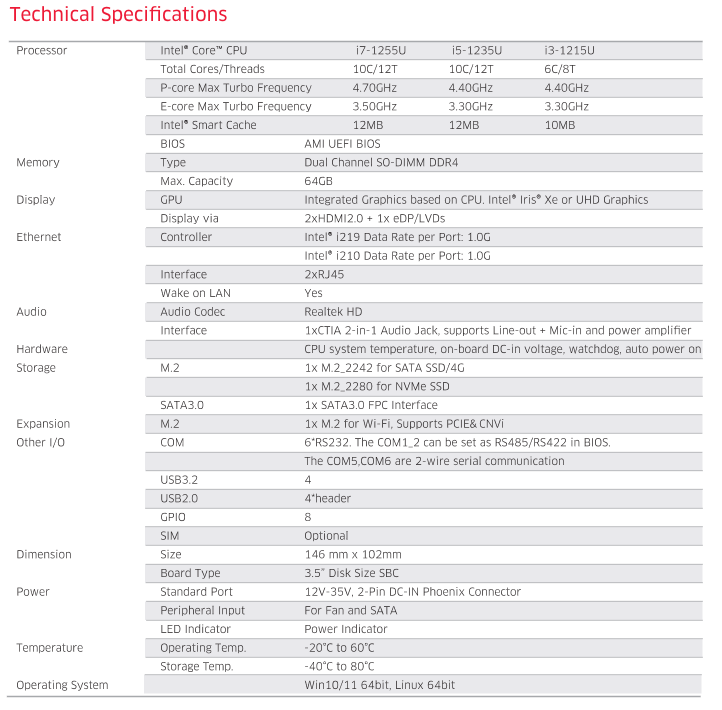Screen dimensions: 722x710
Task: Select the i3-1215U column header
Action: [x=569, y=50]
